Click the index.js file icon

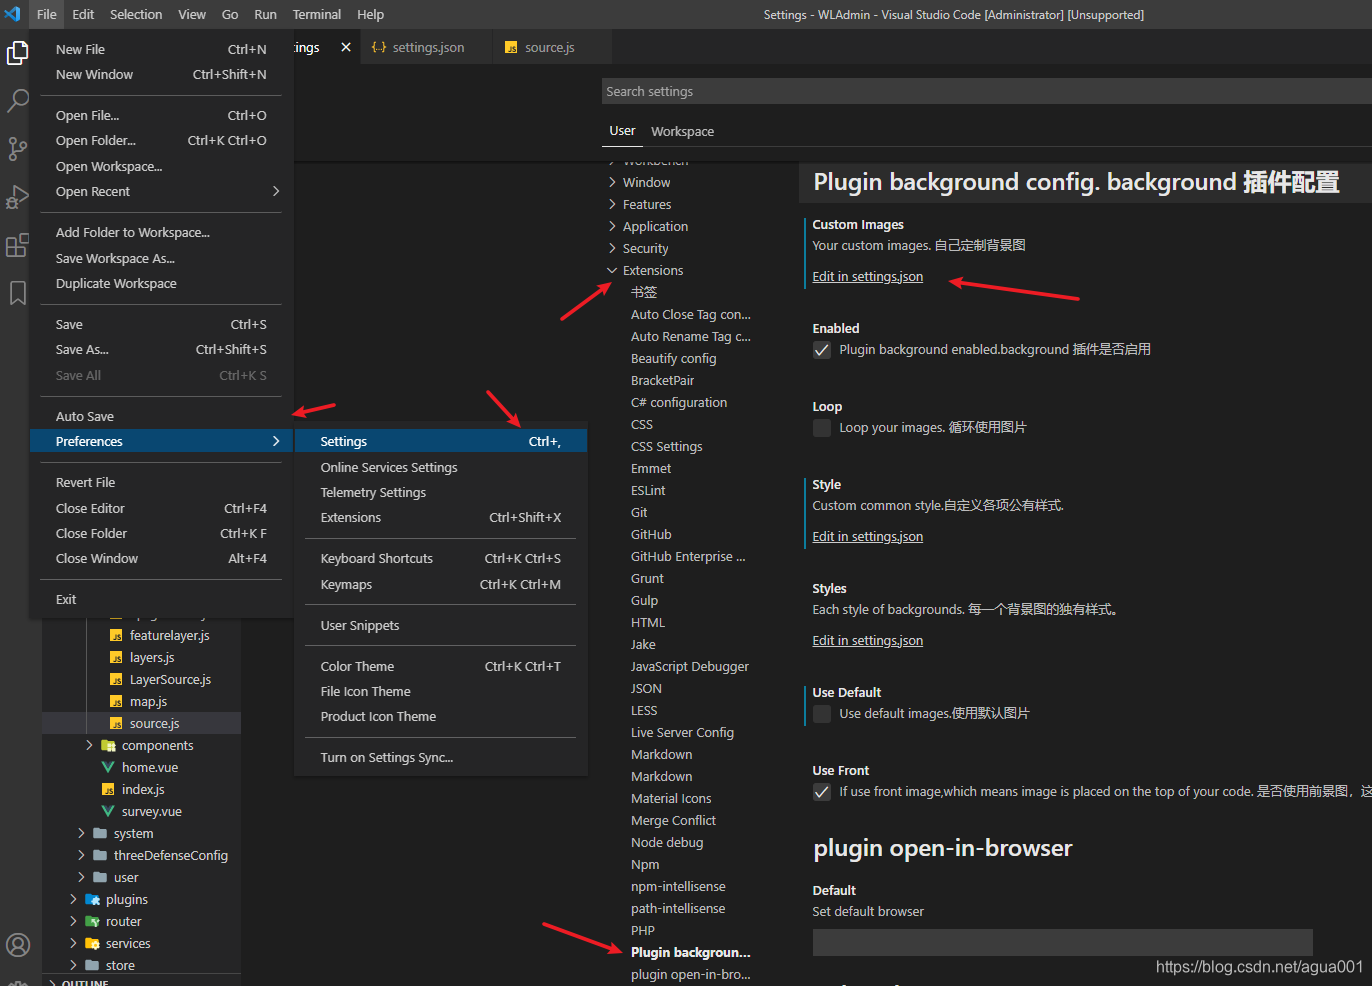click(x=108, y=790)
